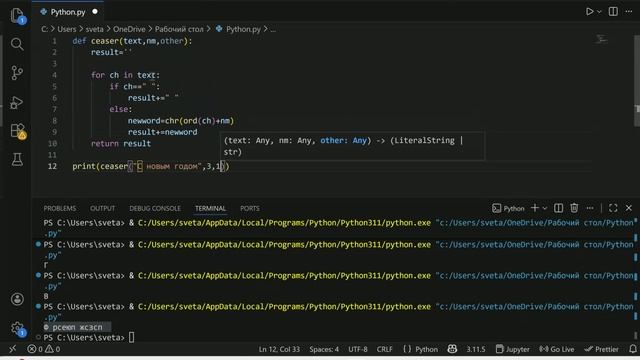Viewport: 640px width, 360px height.
Task: Open the Search view in activity bar
Action: click(x=17, y=44)
